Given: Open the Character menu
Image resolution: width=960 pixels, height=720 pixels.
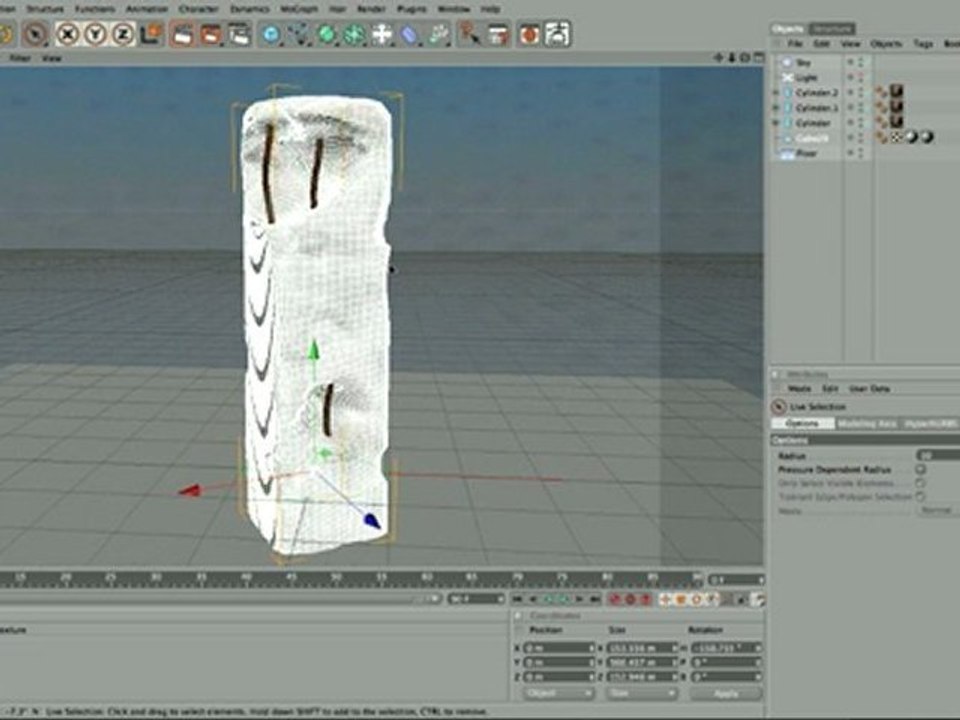Looking at the screenshot, I should pos(198,9).
